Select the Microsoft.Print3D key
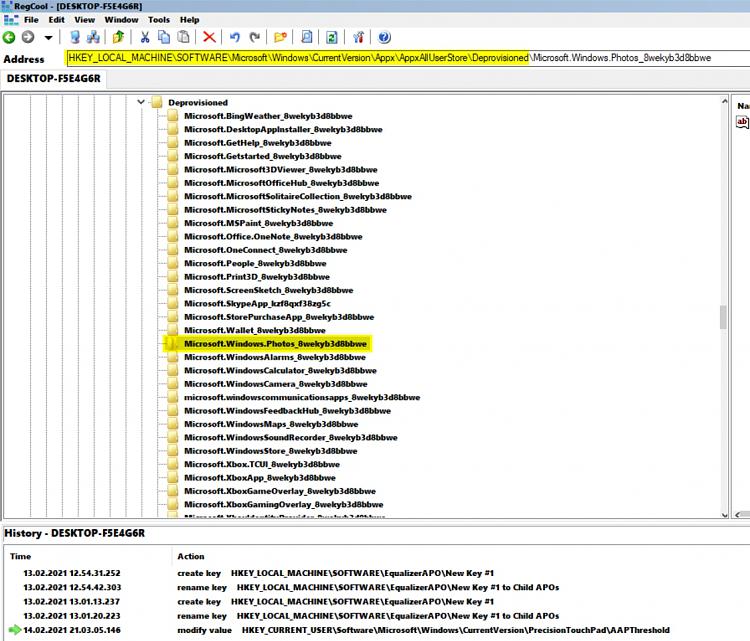The image size is (750, 641). click(x=257, y=276)
